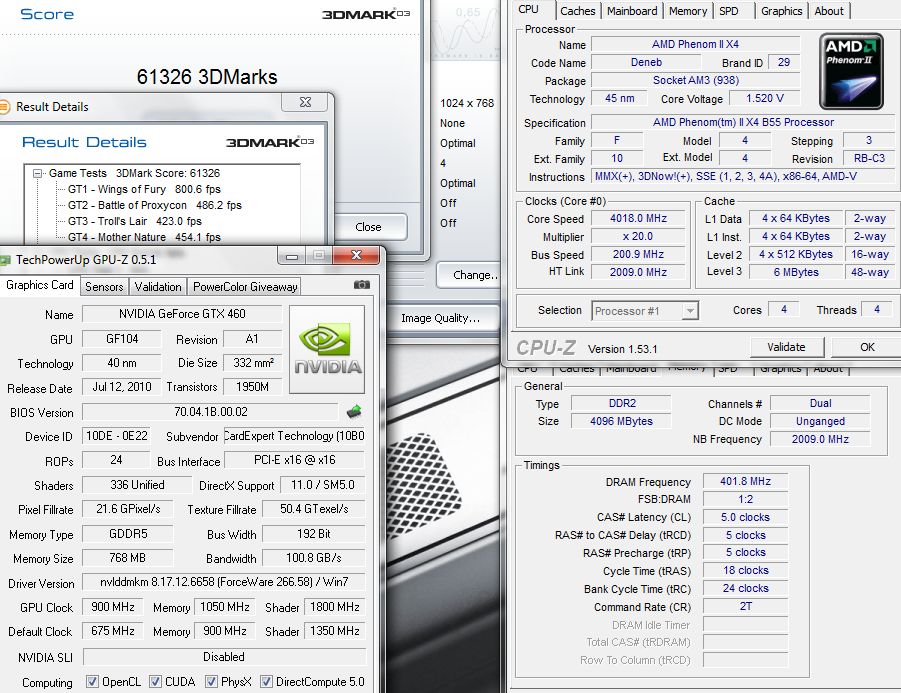Open the Mainboard tab in CPU-Z
The height and width of the screenshot is (693, 901).
pyautogui.click(x=632, y=11)
